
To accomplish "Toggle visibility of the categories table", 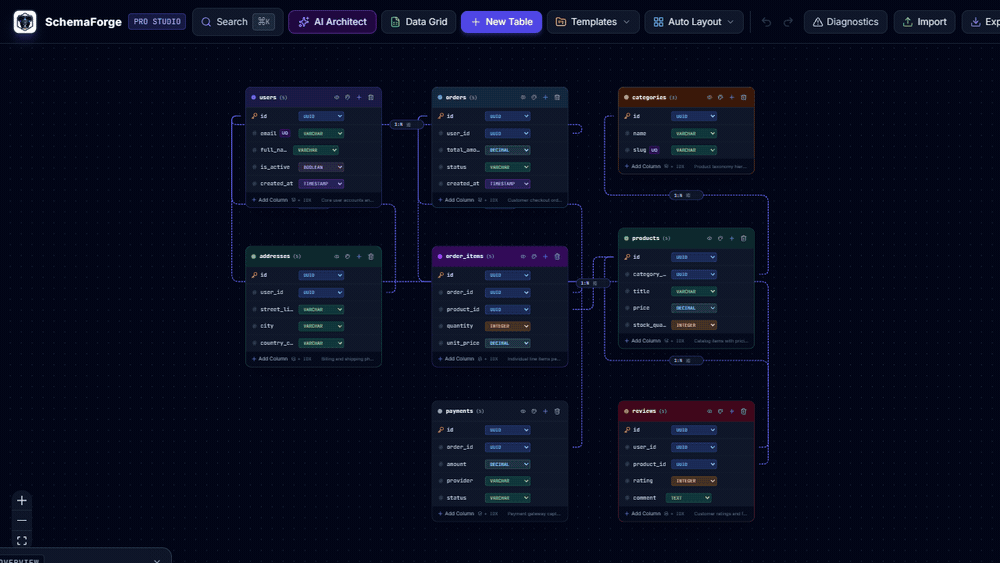I will point(709,98).
